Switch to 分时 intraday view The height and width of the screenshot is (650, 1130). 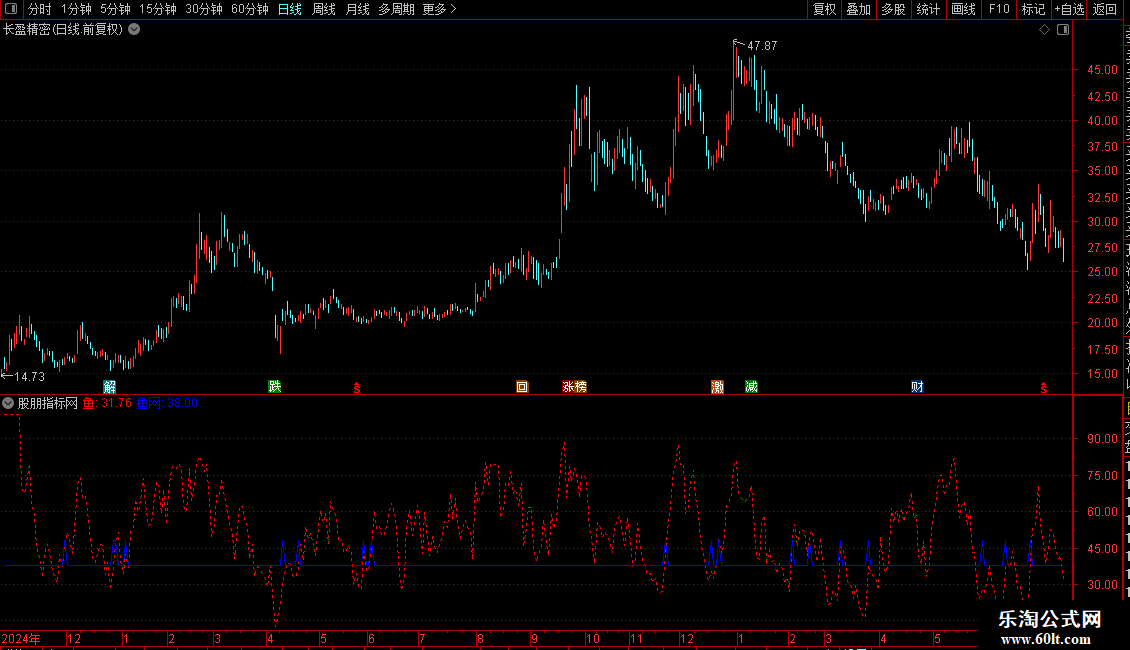[x=40, y=9]
